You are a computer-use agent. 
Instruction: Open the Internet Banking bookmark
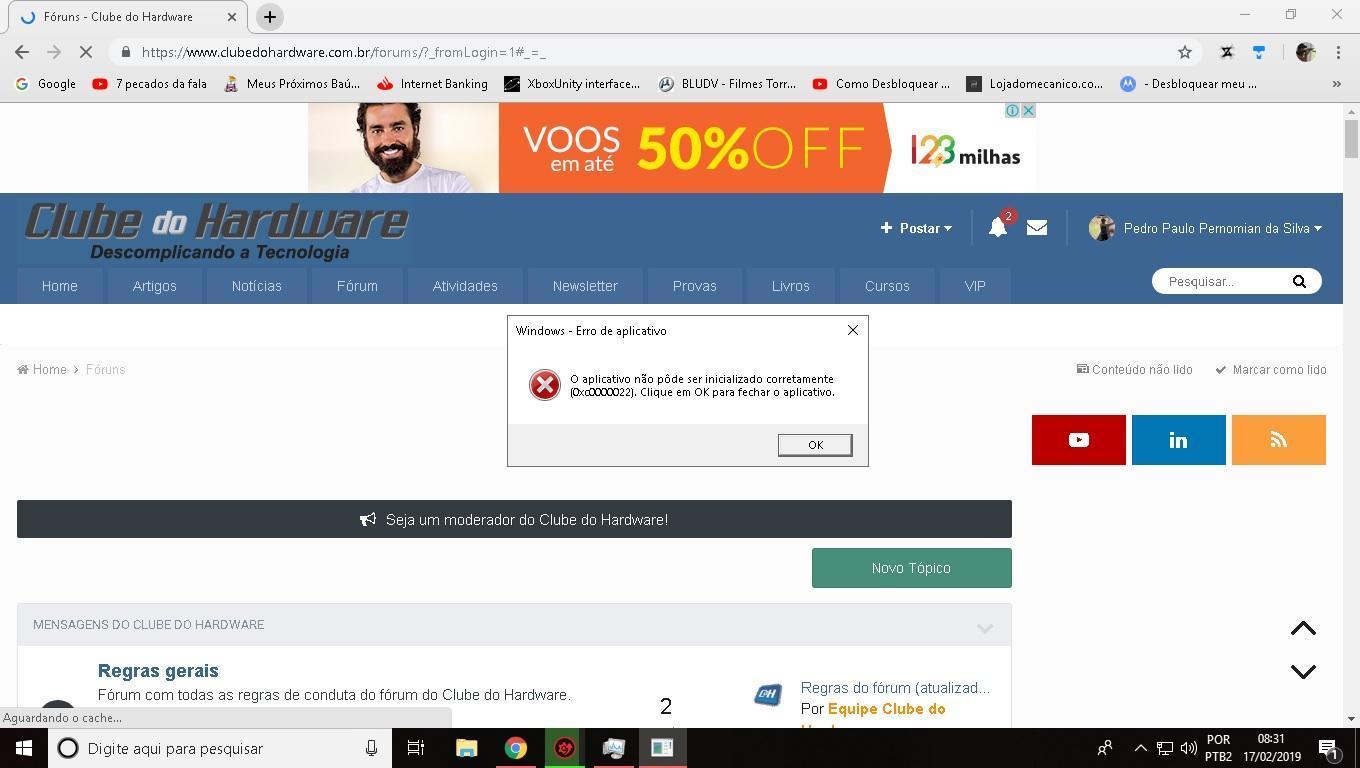(432, 84)
